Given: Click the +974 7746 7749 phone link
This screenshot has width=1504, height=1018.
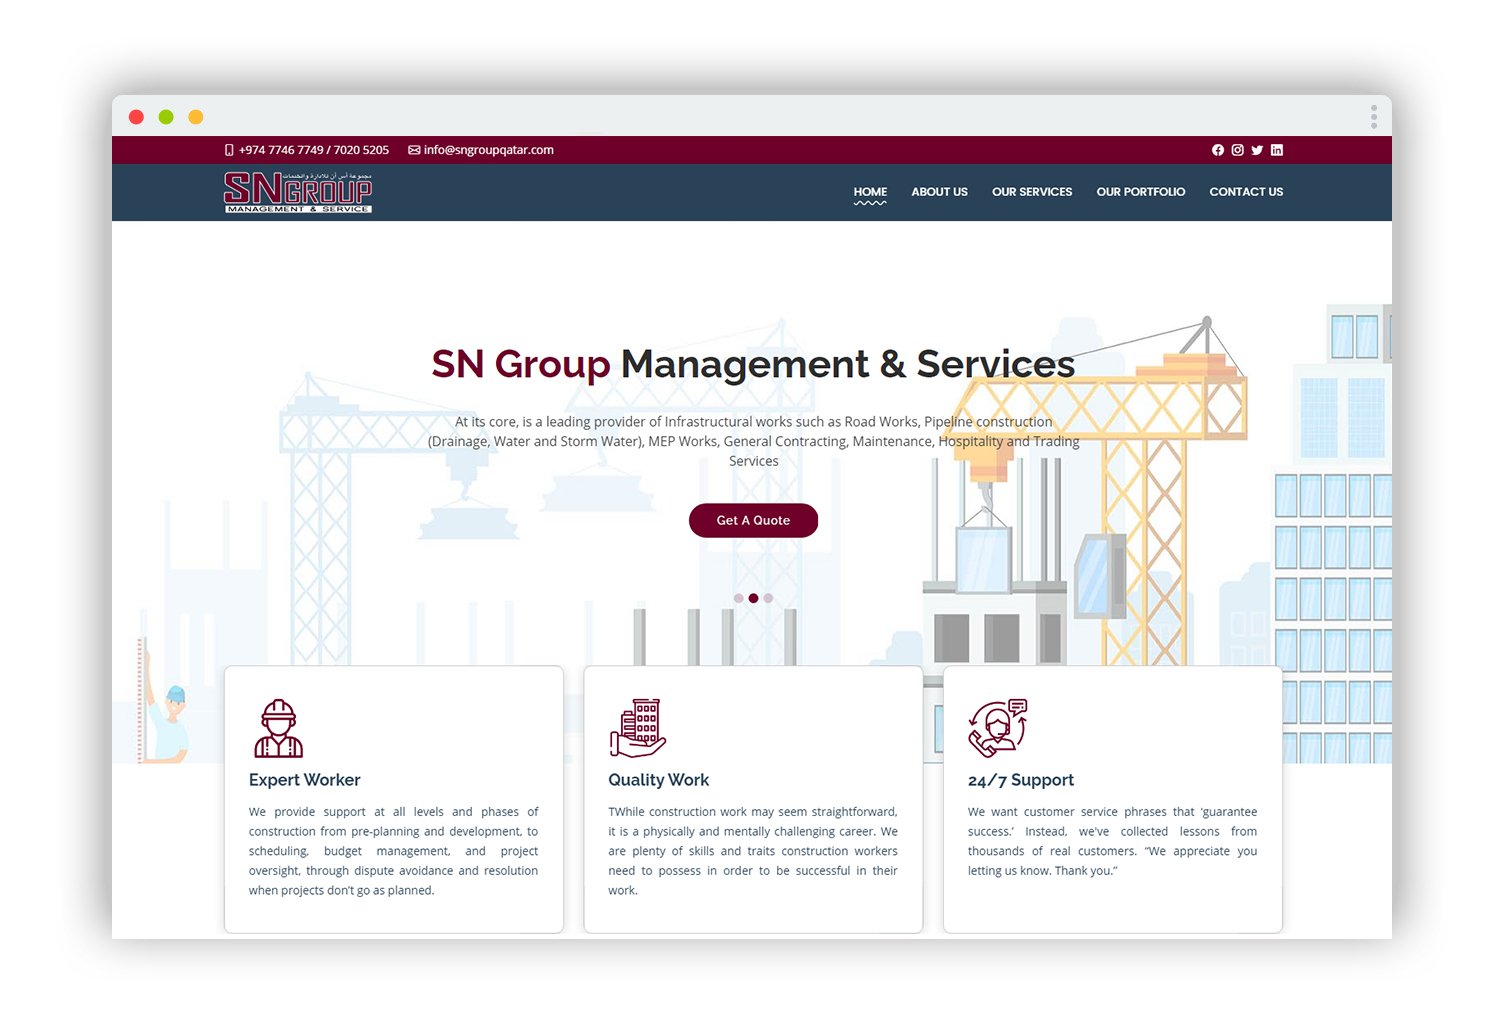Looking at the screenshot, I should [x=280, y=150].
